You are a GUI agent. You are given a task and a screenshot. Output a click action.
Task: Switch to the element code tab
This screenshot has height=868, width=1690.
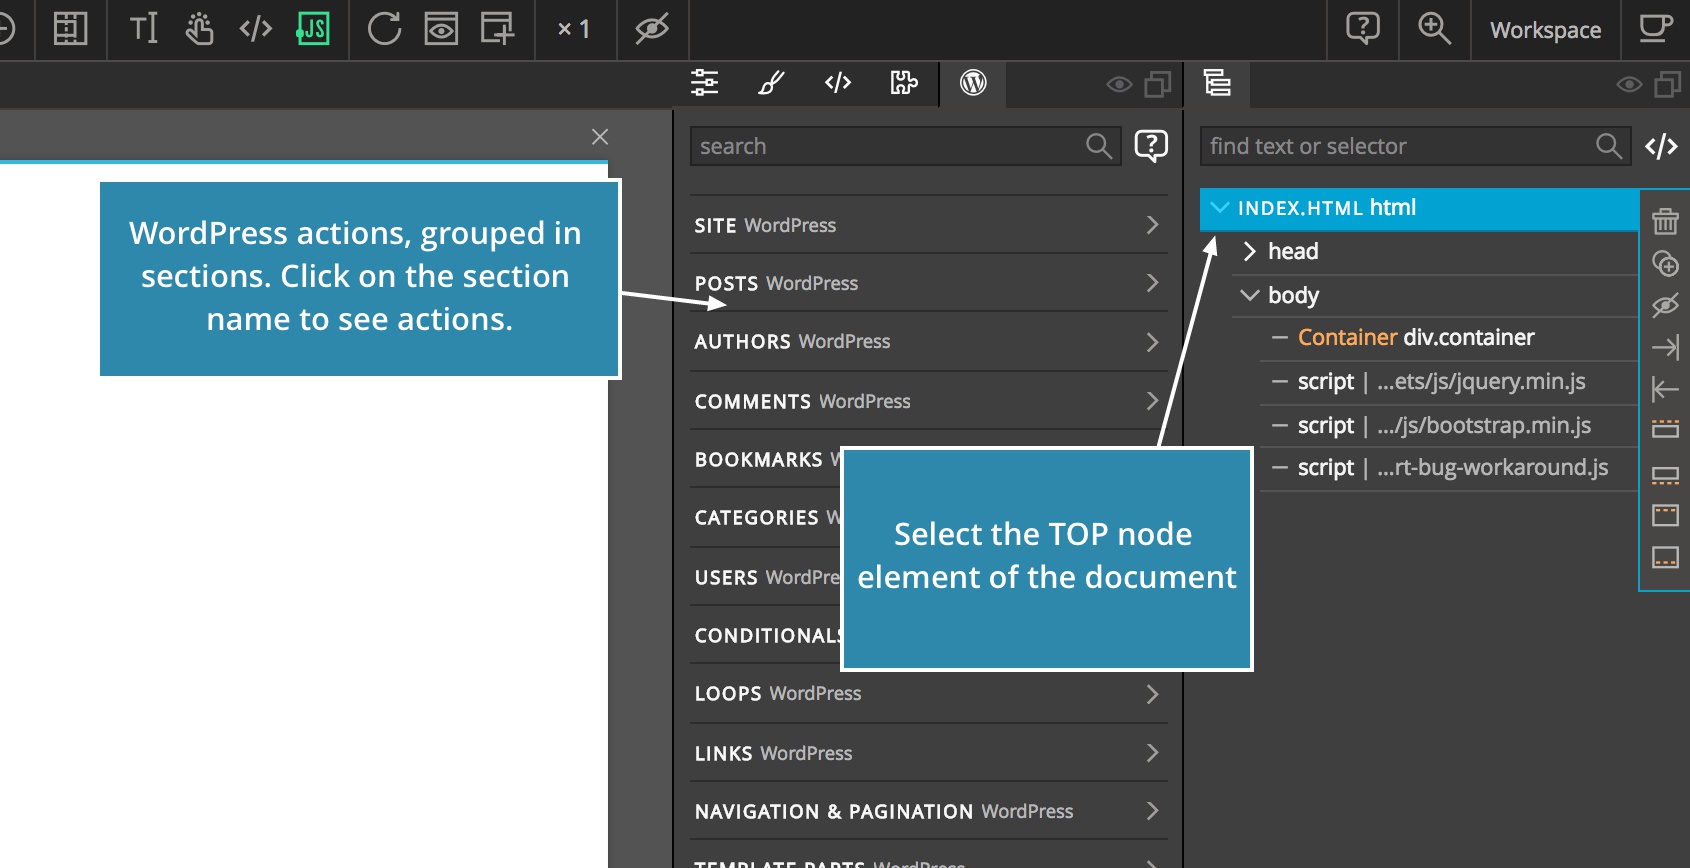[838, 83]
